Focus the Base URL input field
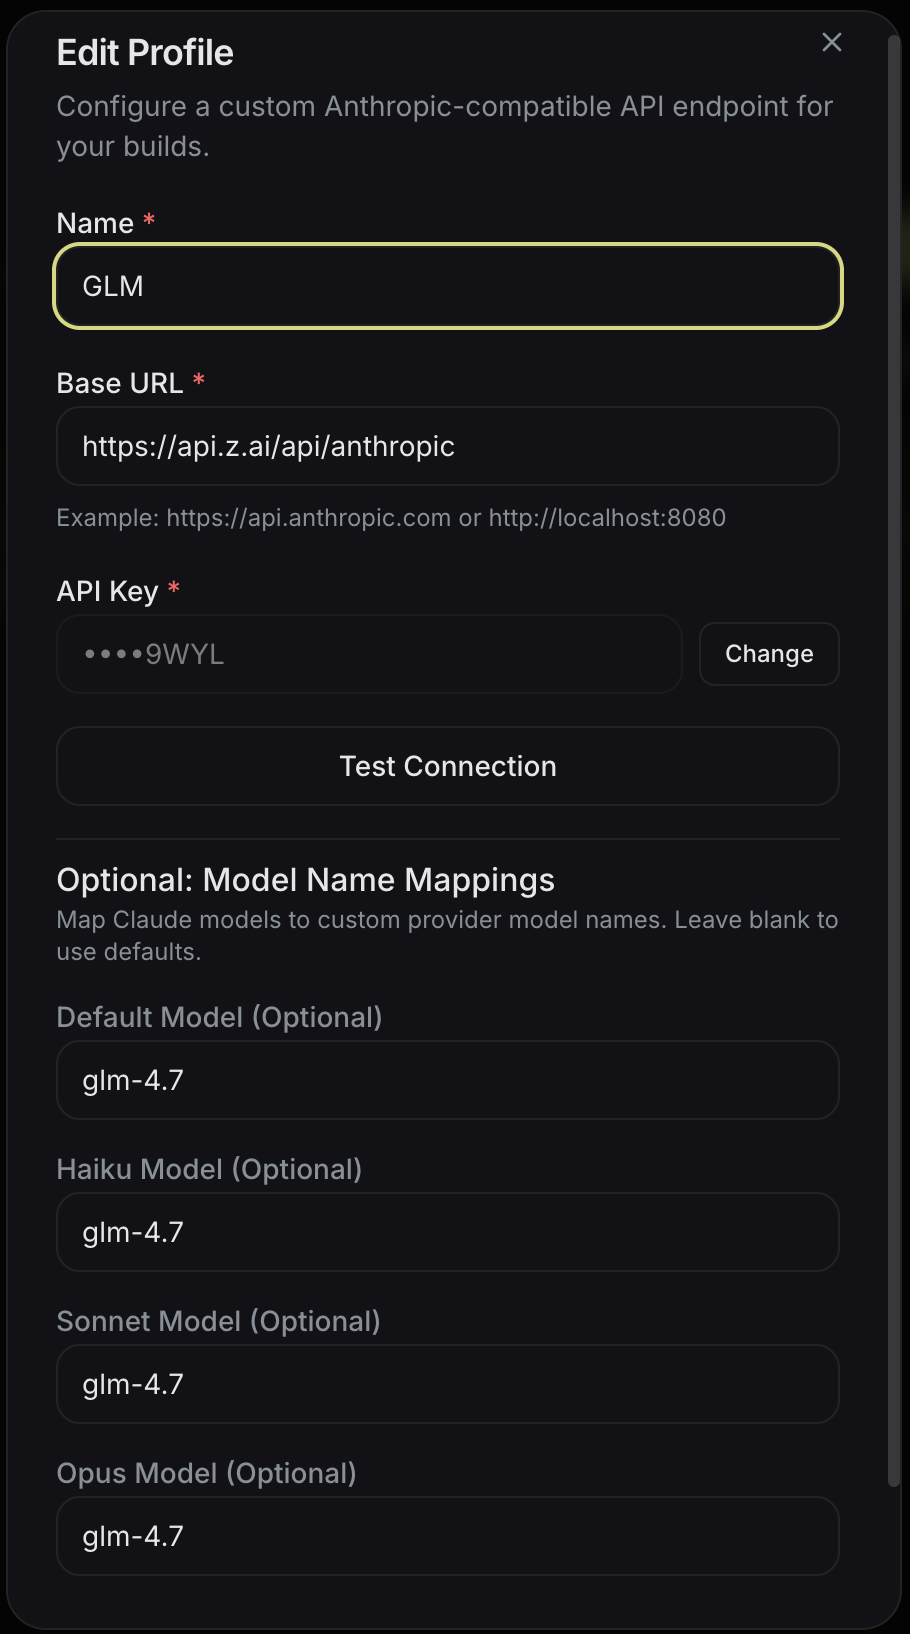The width and height of the screenshot is (910, 1634). pyautogui.click(x=447, y=446)
